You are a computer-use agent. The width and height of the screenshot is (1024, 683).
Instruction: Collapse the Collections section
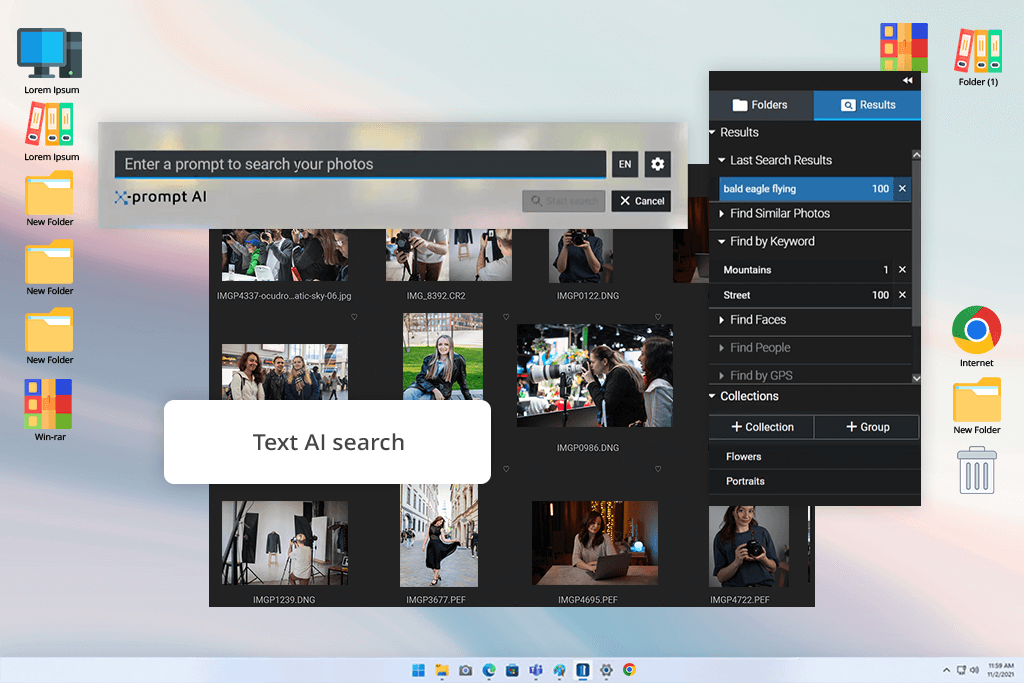click(x=712, y=396)
